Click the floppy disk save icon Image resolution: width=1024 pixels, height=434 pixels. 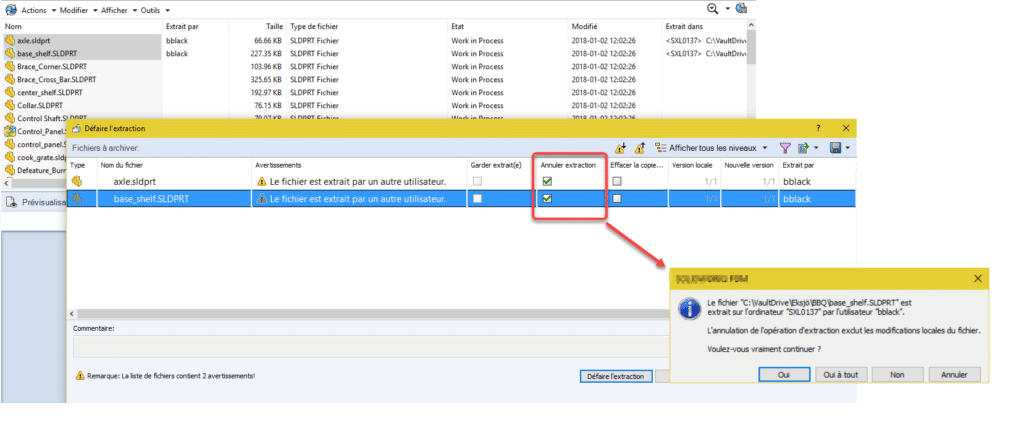(835, 148)
